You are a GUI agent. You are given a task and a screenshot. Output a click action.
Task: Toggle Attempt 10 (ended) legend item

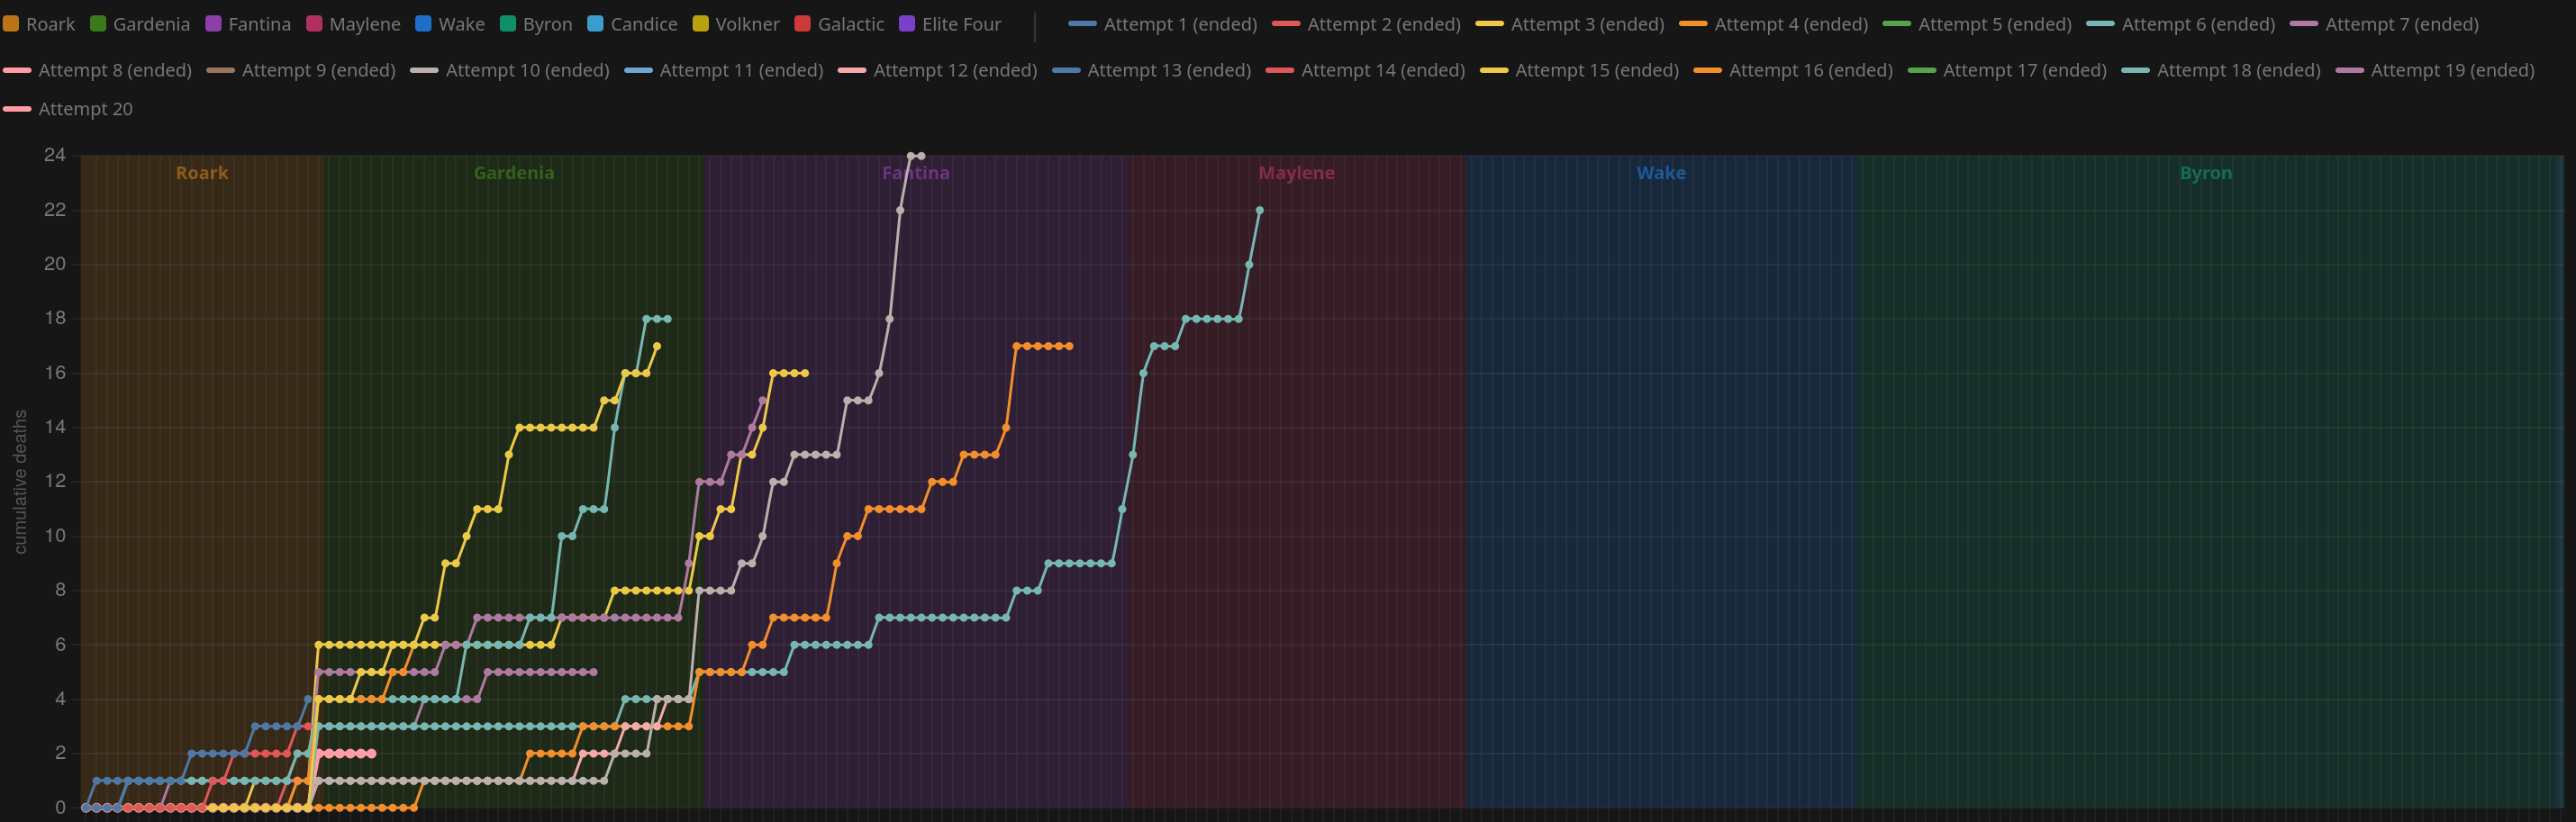510,70
